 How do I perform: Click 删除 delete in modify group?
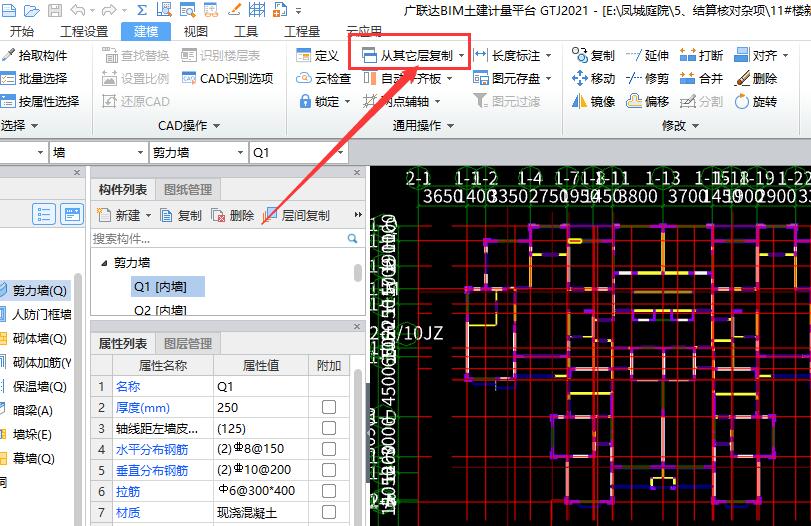click(756, 79)
